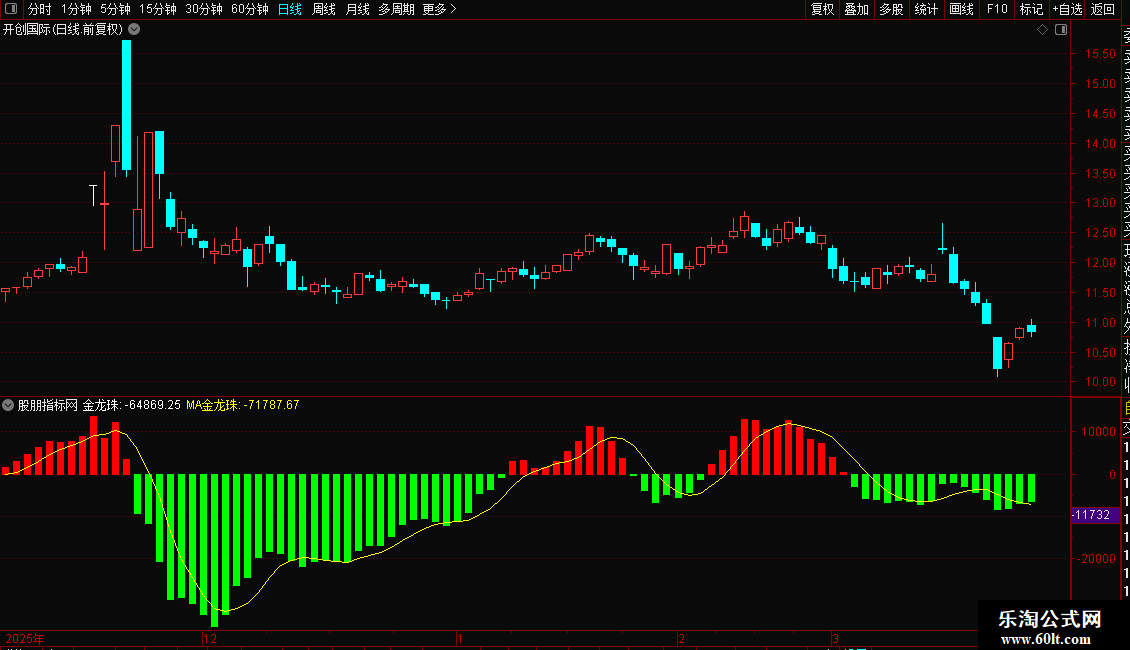Expand the 开创国际 chart title dropdown

click(134, 30)
